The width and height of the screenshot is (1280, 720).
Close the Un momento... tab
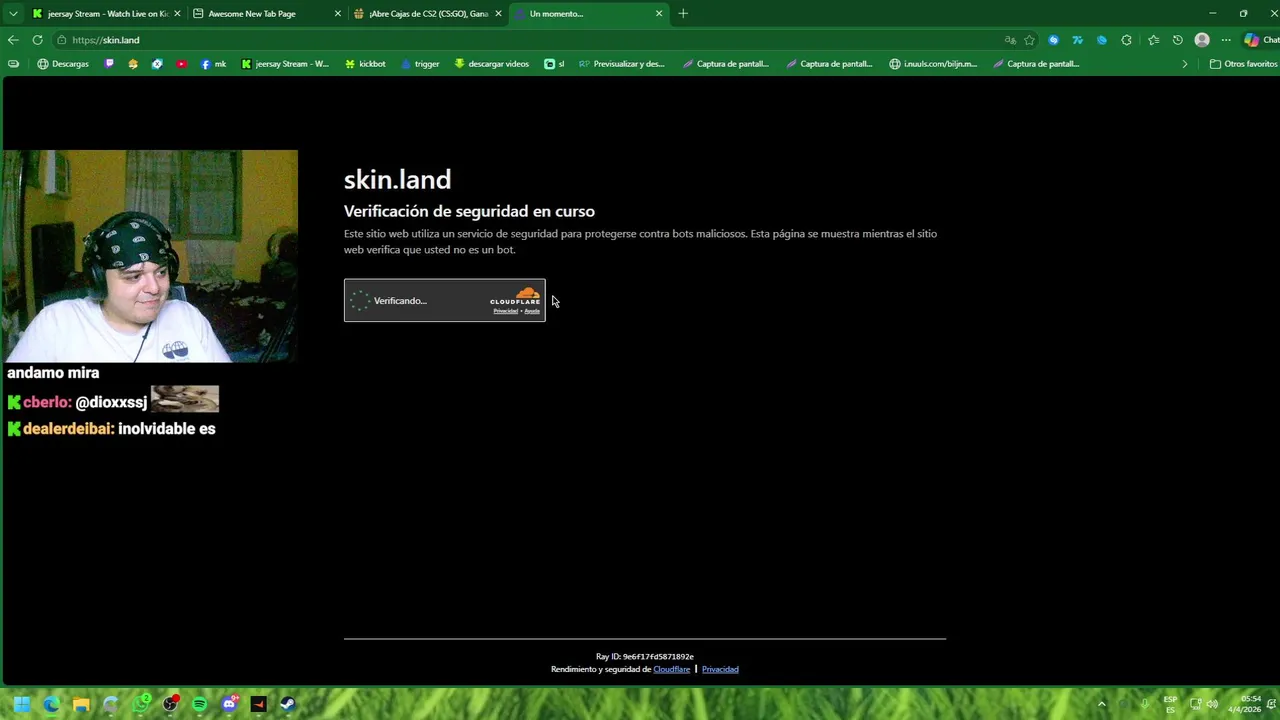659,14
